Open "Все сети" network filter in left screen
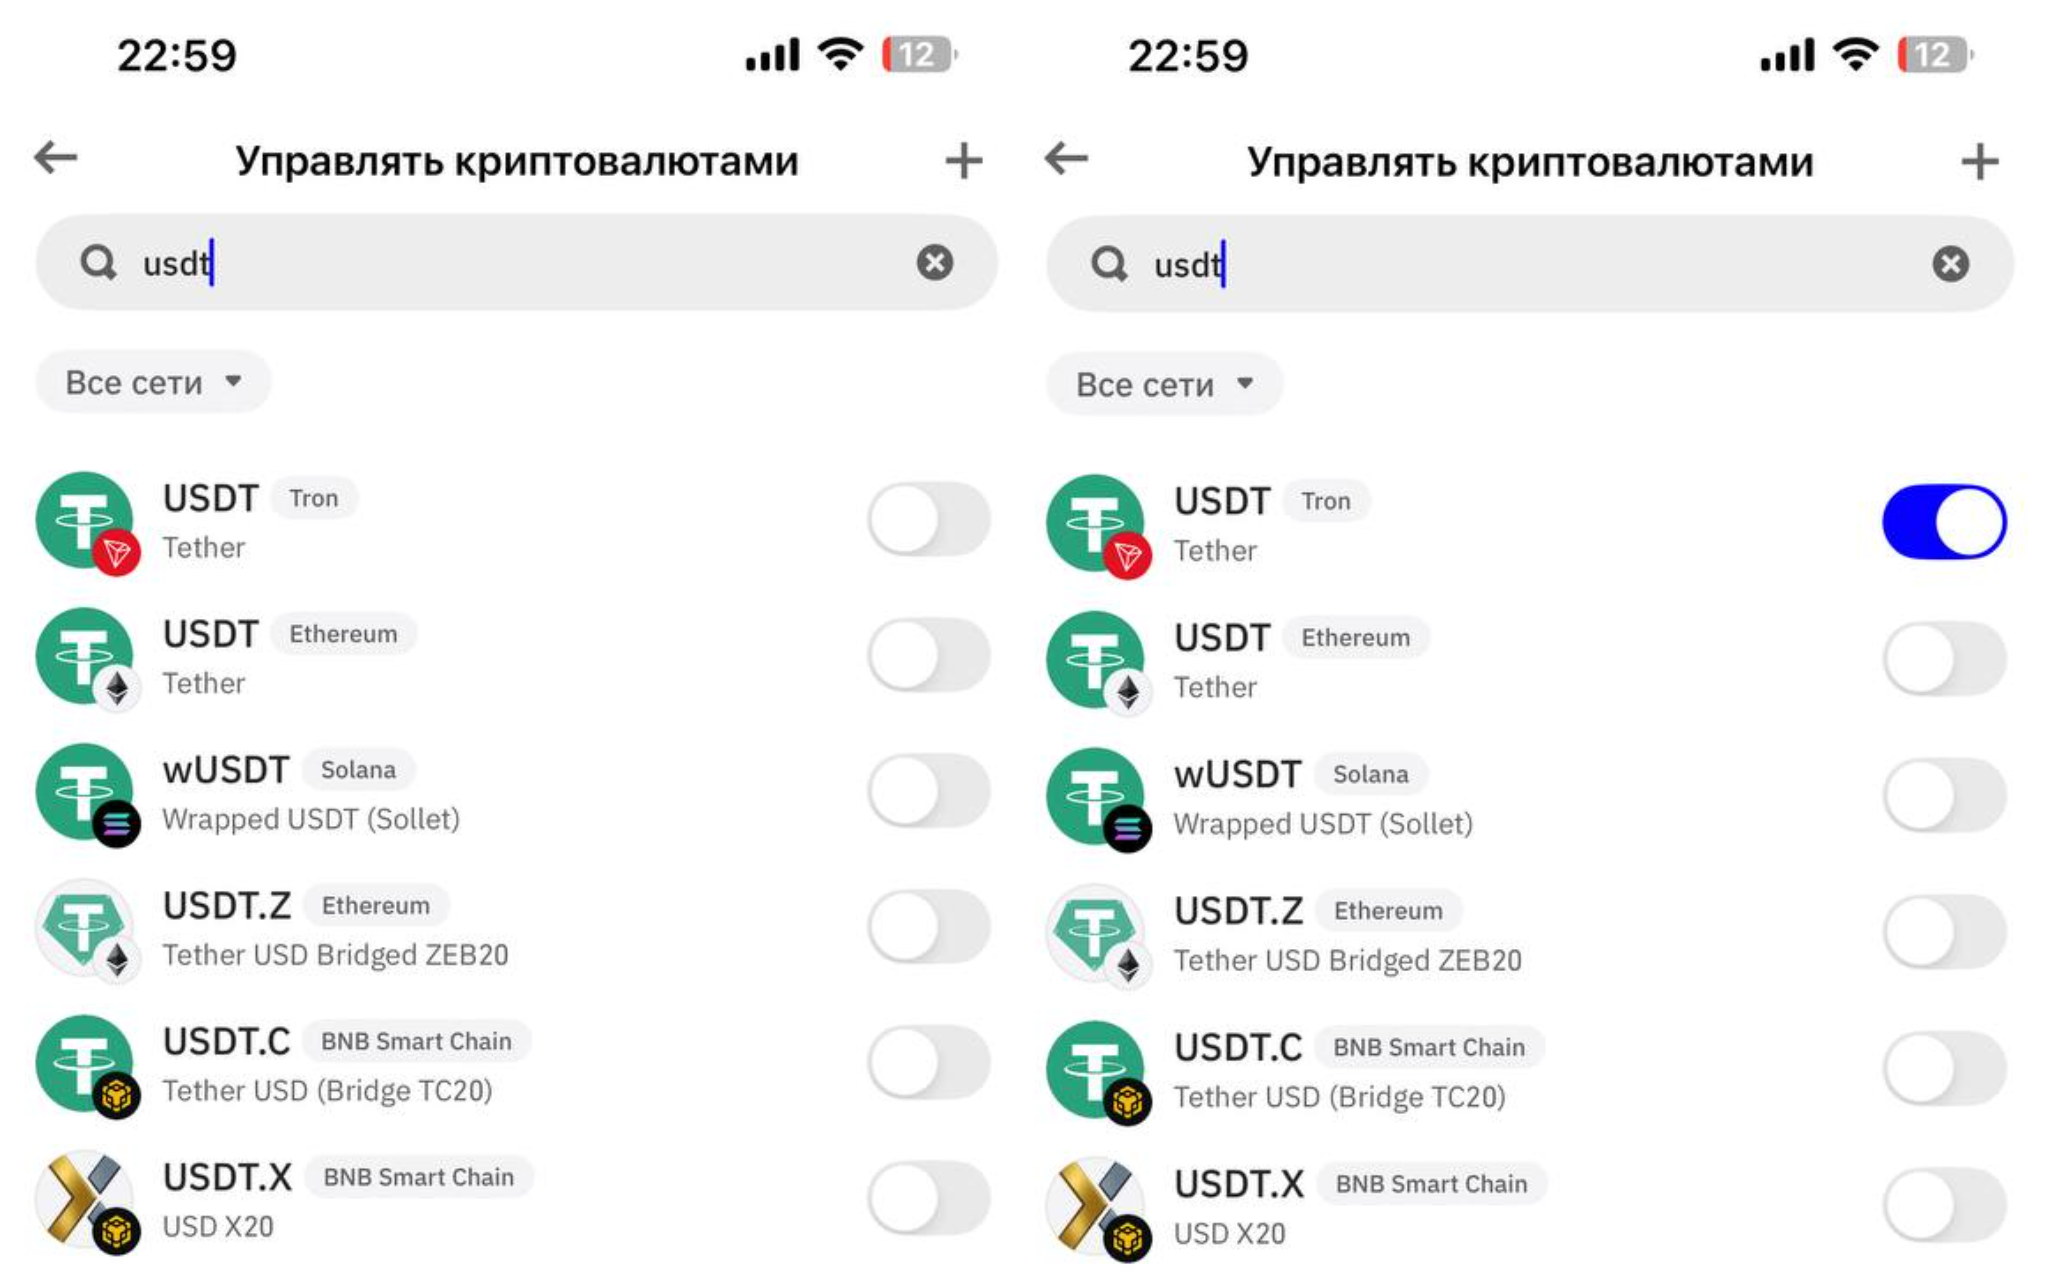Image resolution: width=2050 pixels, height=1280 pixels. (x=153, y=382)
